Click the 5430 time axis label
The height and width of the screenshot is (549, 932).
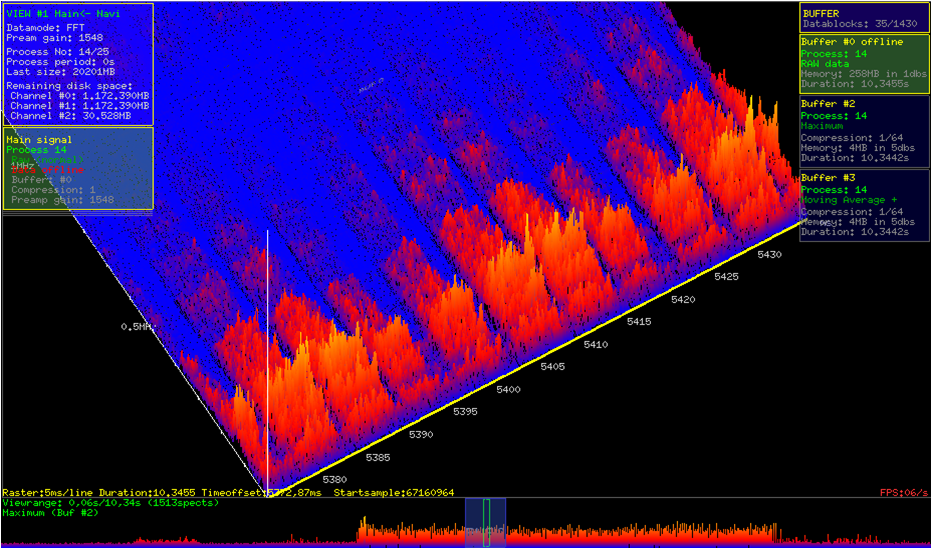point(769,255)
